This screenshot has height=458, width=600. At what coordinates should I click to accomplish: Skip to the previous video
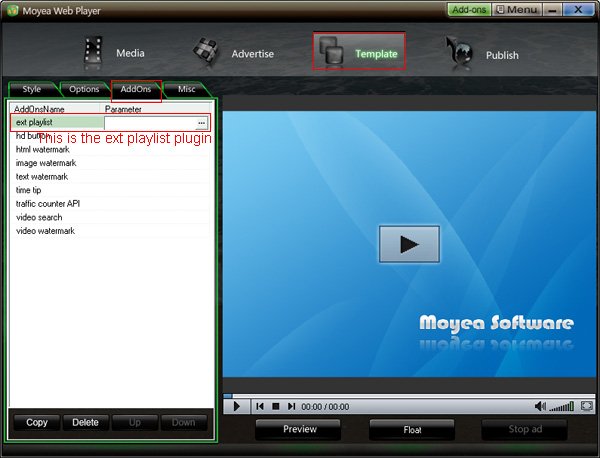click(260, 406)
